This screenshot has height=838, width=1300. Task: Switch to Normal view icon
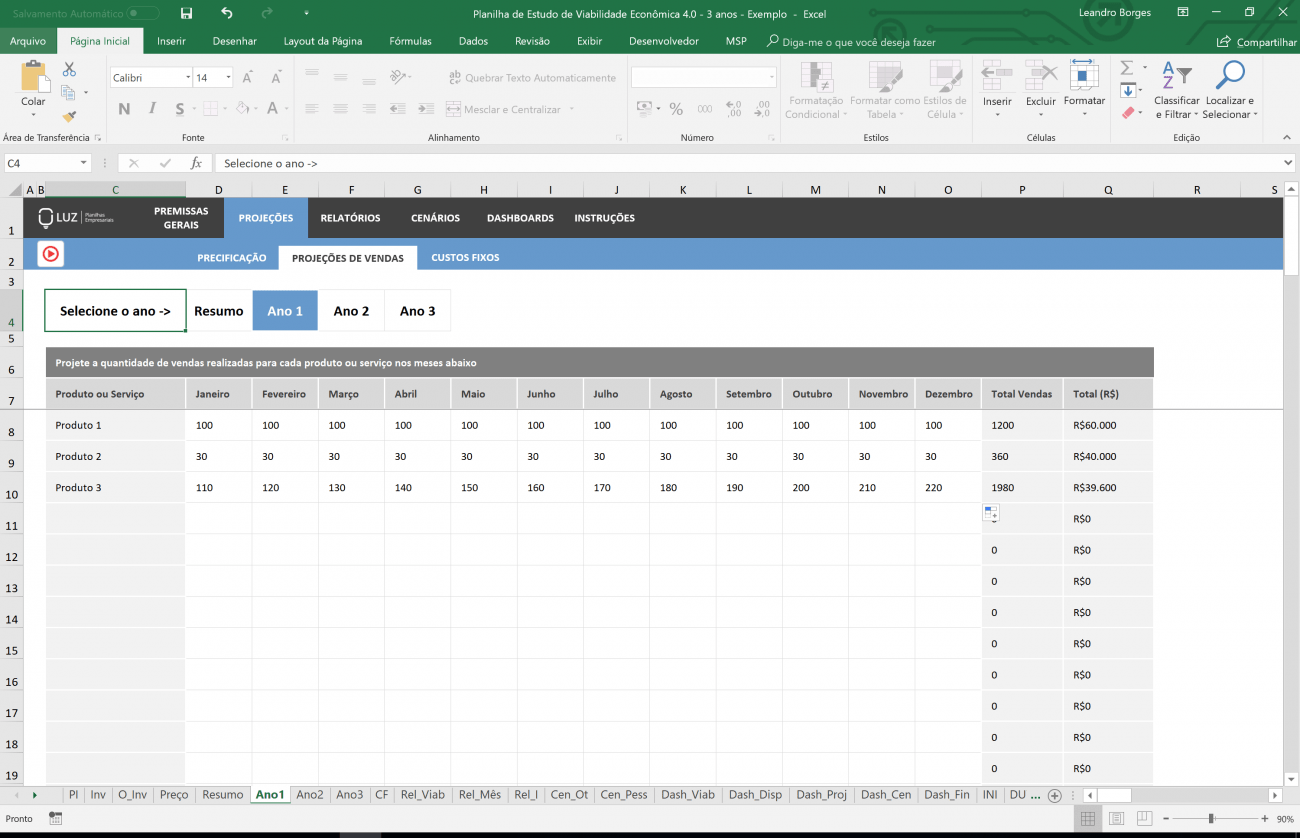pyautogui.click(x=1087, y=819)
